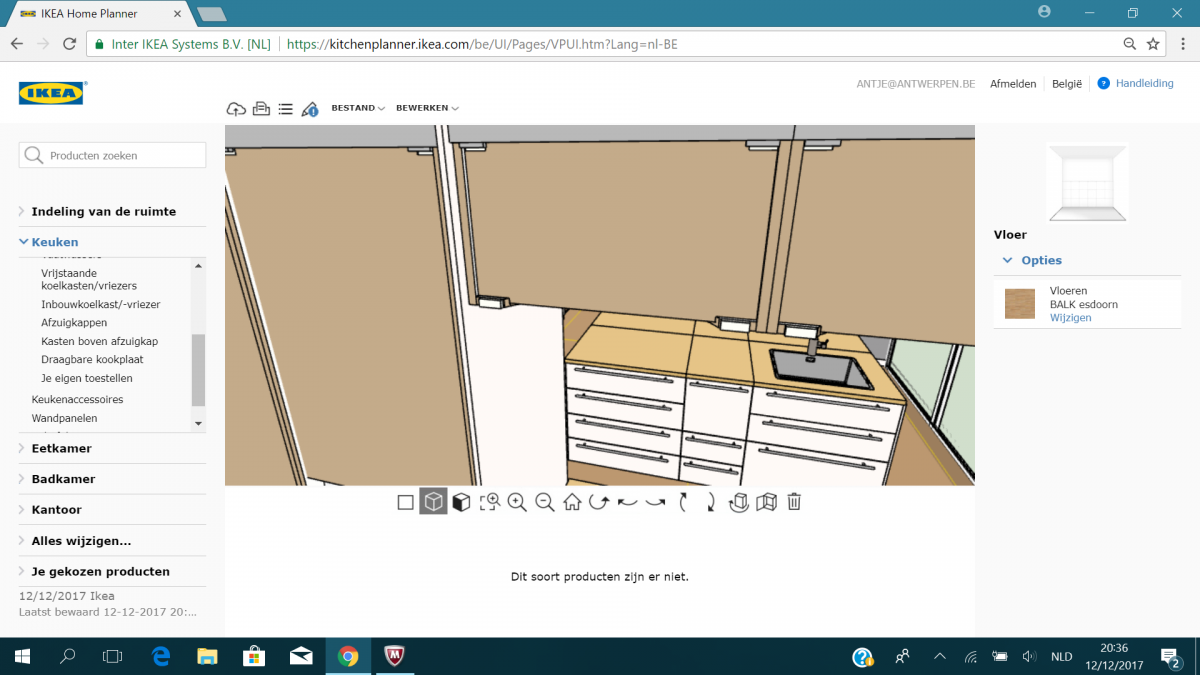Image resolution: width=1200 pixels, height=675 pixels.
Task: Reset view with the home icon
Action: point(572,502)
